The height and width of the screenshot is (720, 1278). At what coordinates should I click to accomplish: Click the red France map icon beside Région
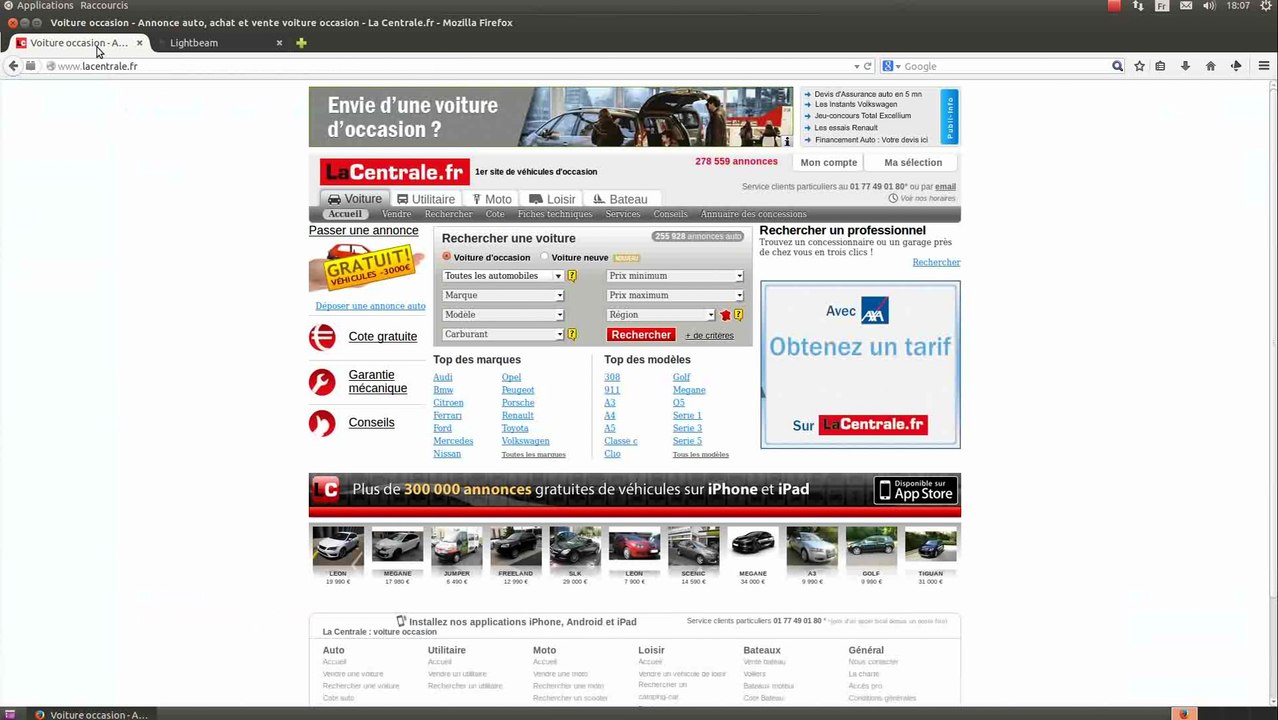[x=726, y=315]
